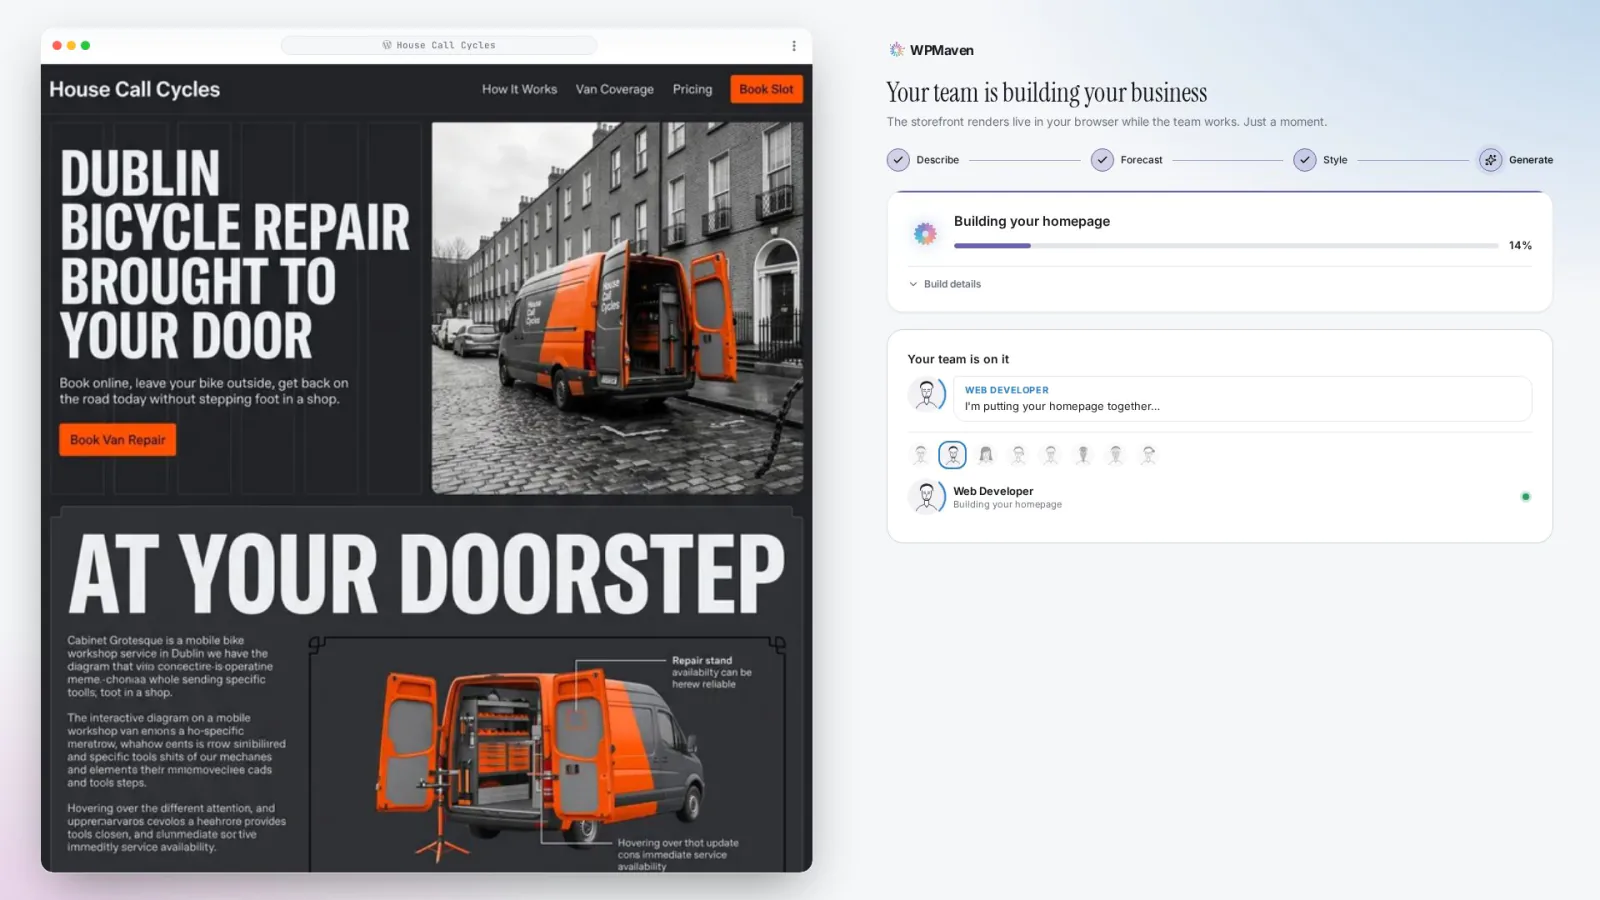
Task: Click the homepage build progress bar
Action: tap(1226, 246)
